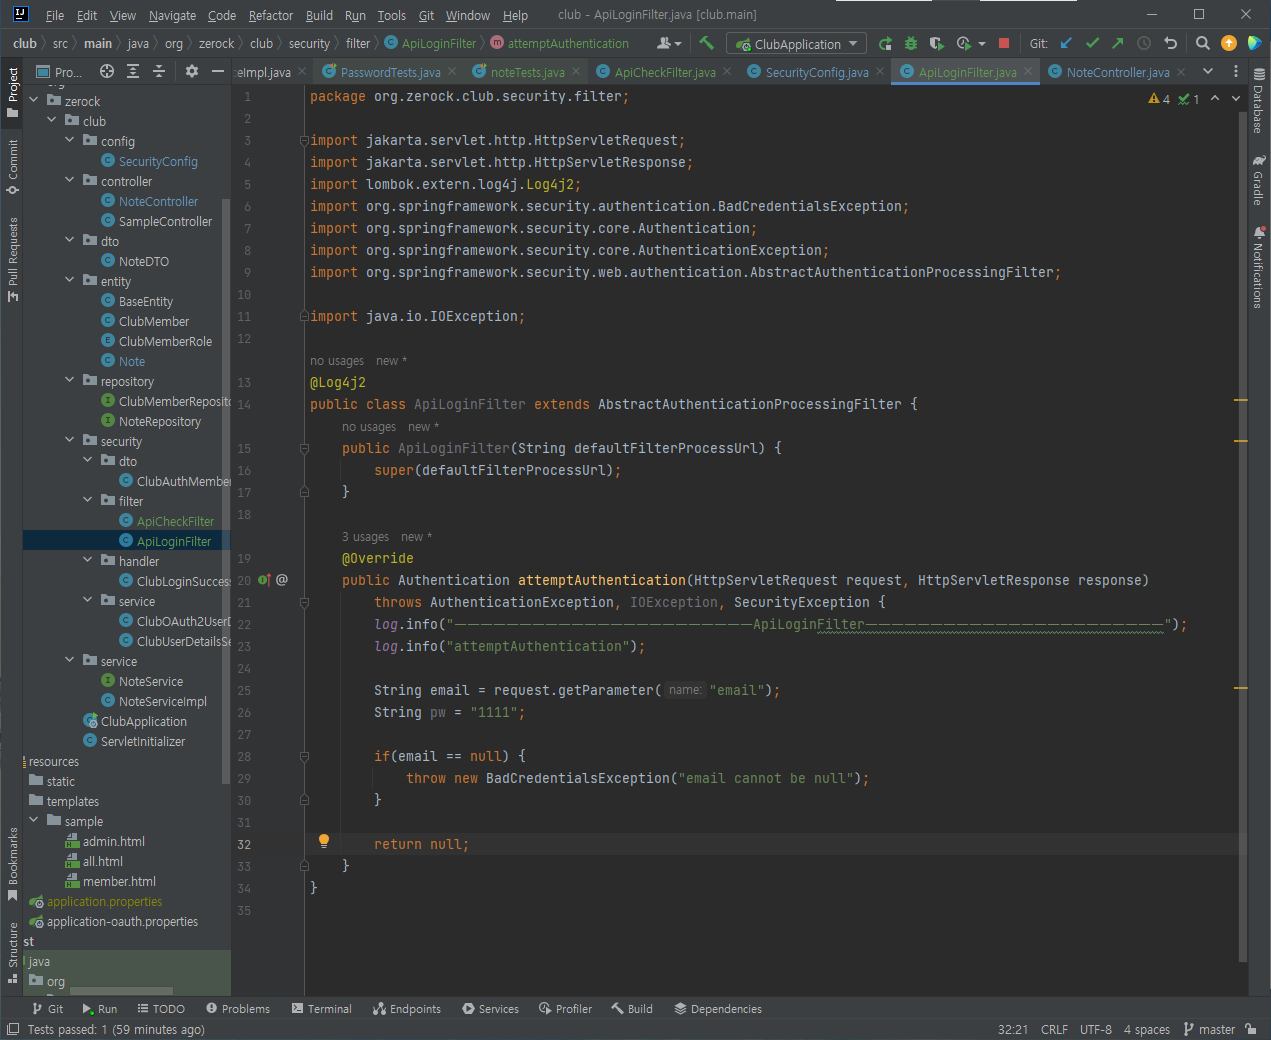The width and height of the screenshot is (1271, 1040).
Task: Click the code with me user icon
Action: point(668,43)
